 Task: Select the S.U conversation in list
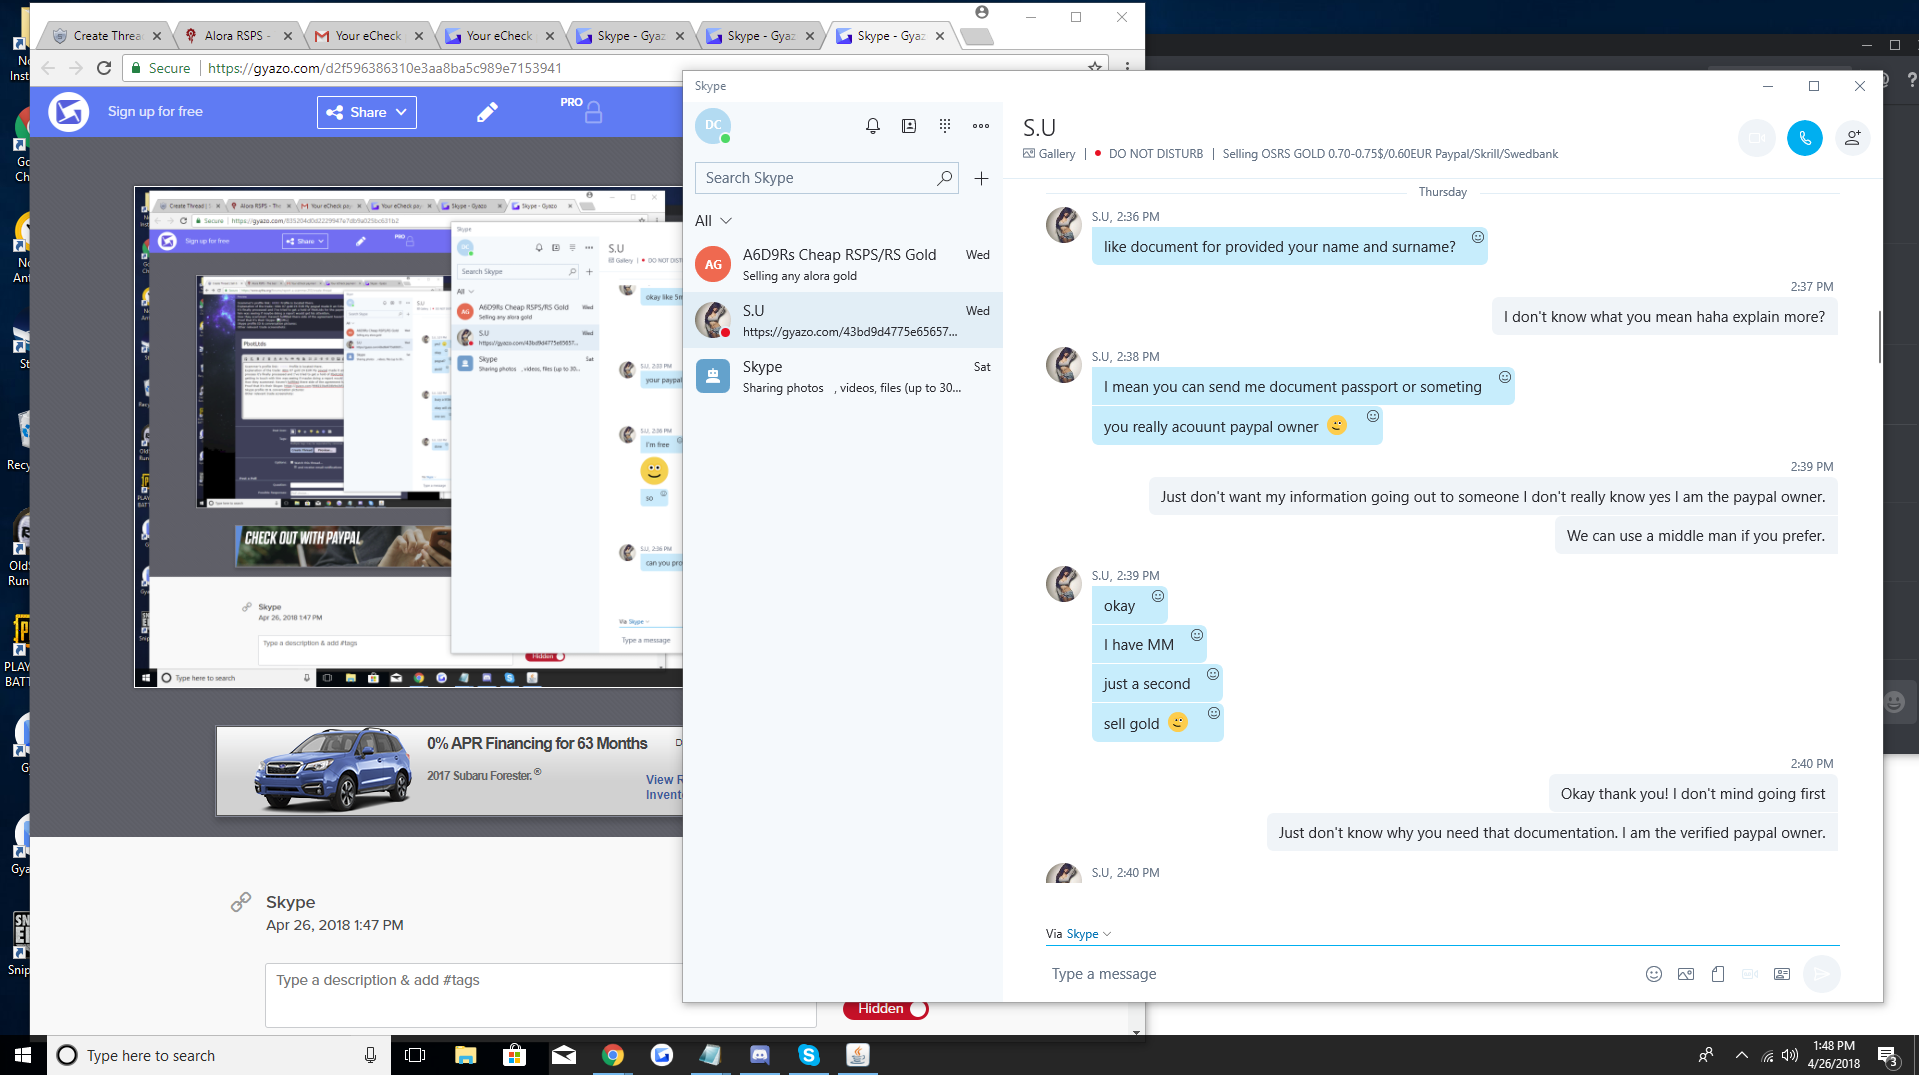click(843, 320)
